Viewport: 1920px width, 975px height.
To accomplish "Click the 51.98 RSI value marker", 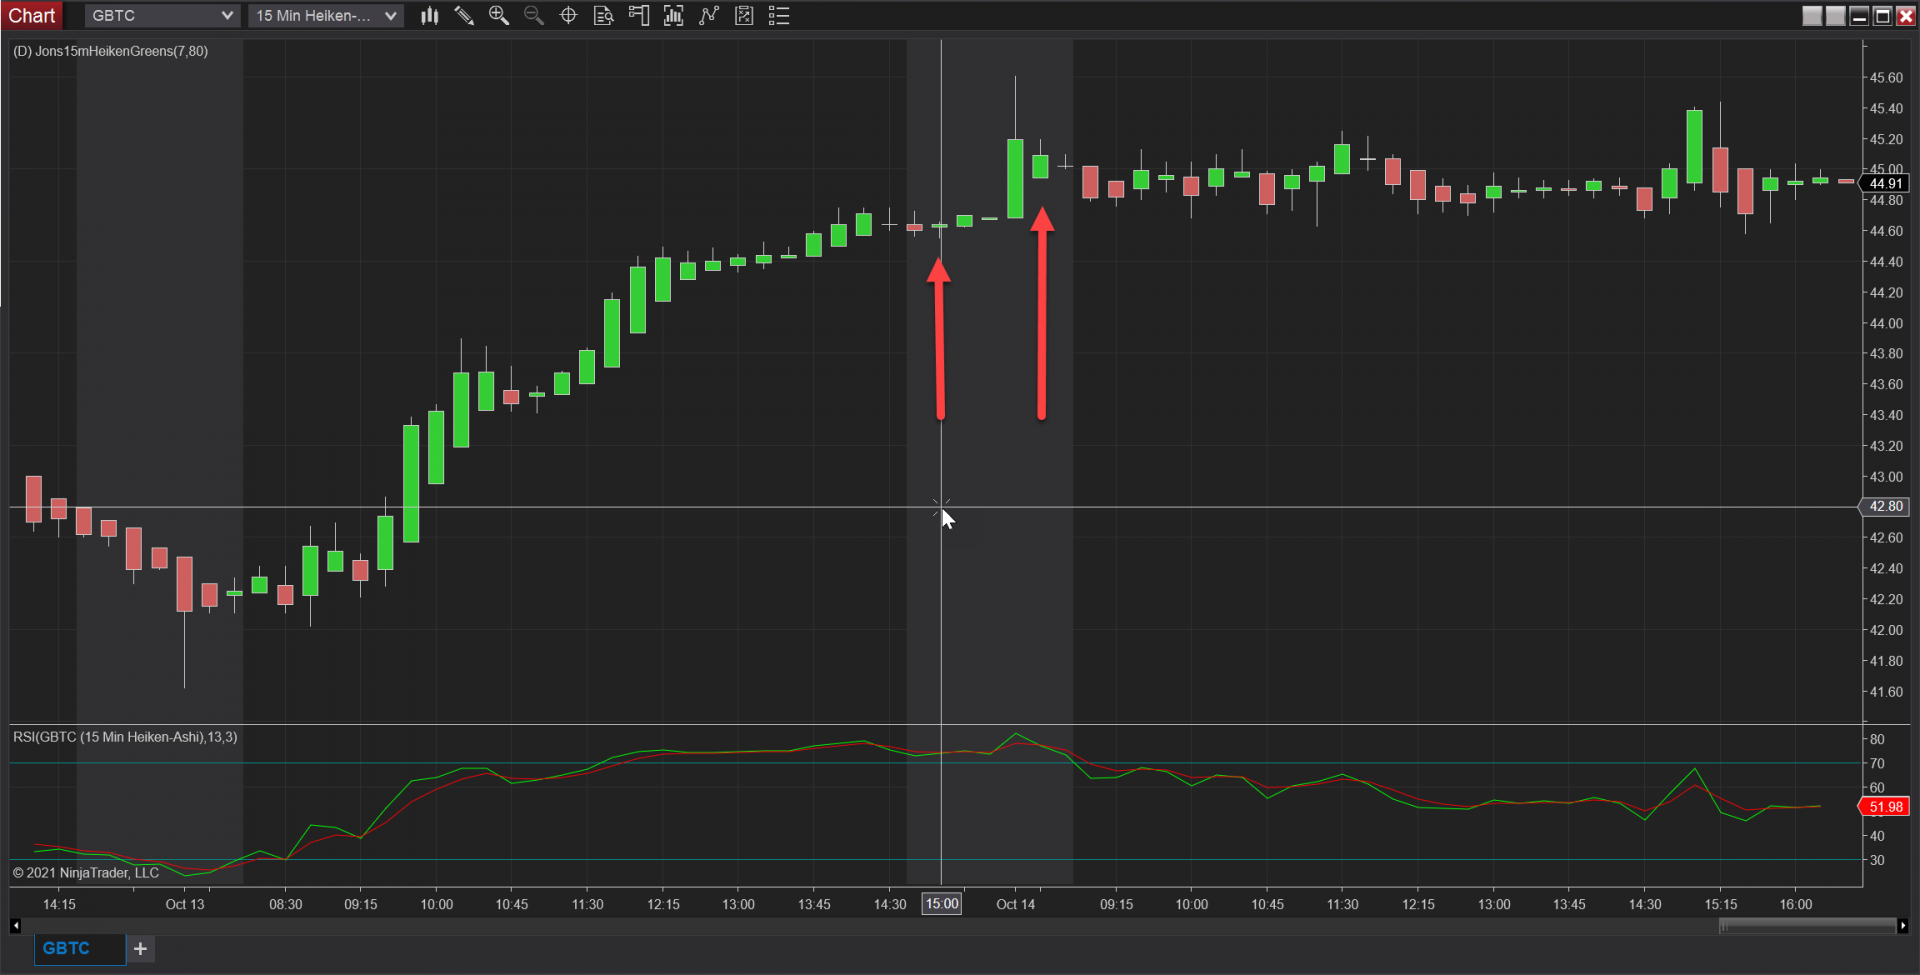I will click(x=1886, y=807).
